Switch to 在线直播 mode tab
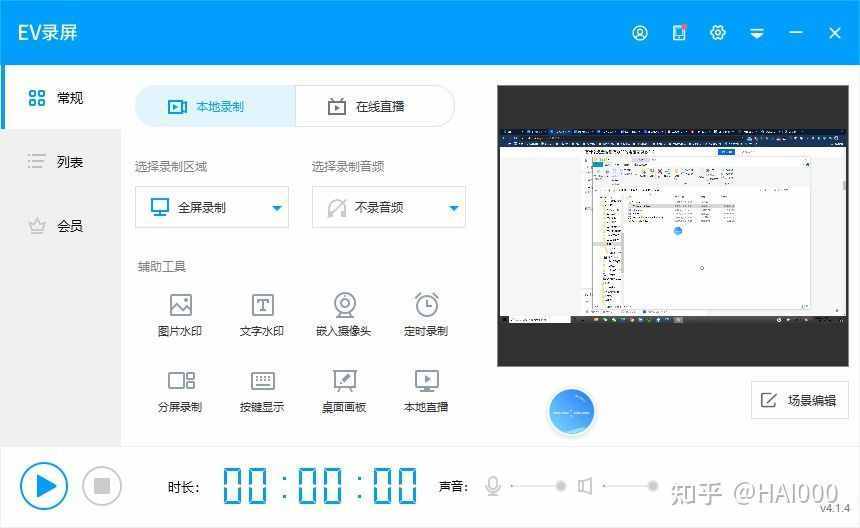 [375, 106]
